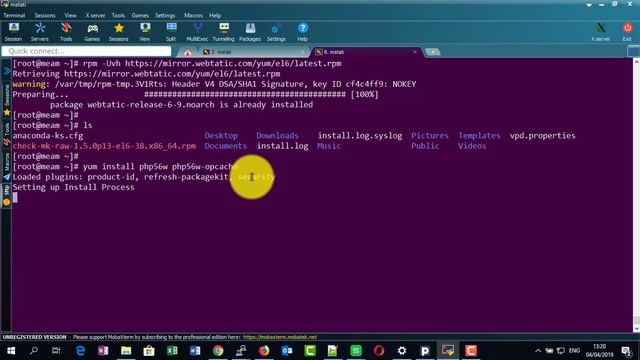Click 'Setting up Install Process' line
Screen dimensions: 640x360
tap(73, 187)
